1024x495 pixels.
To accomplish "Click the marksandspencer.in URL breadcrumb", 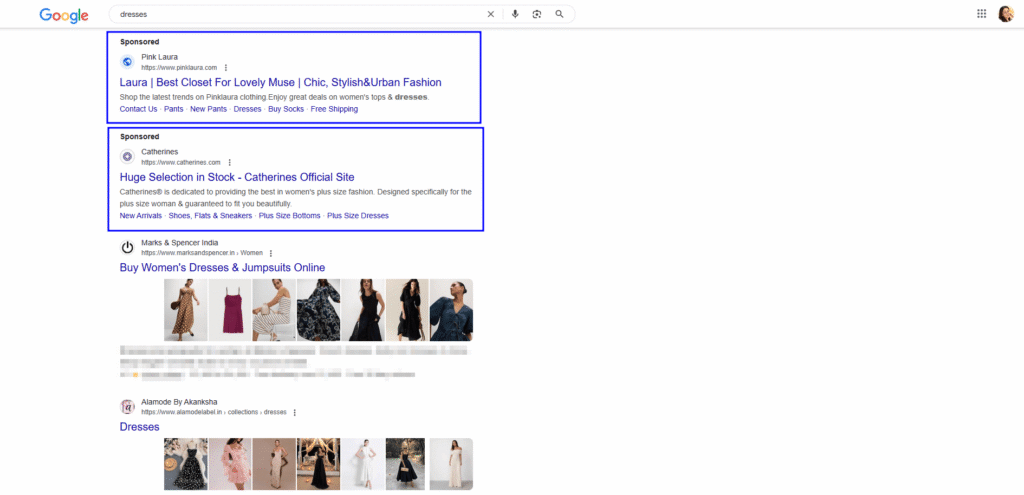I will tap(202, 253).
